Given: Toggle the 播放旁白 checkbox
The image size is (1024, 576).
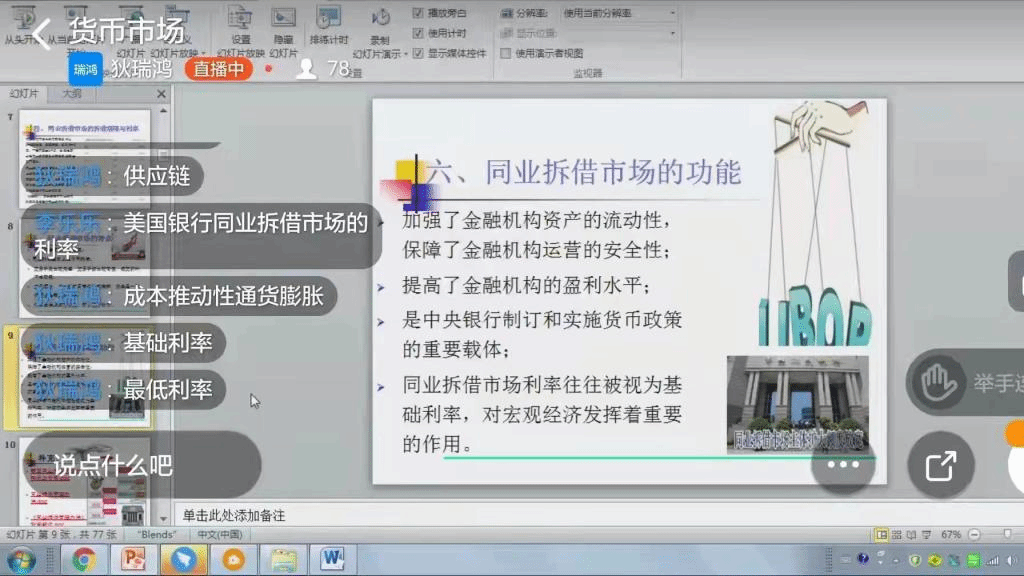Looking at the screenshot, I should pyautogui.click(x=418, y=13).
